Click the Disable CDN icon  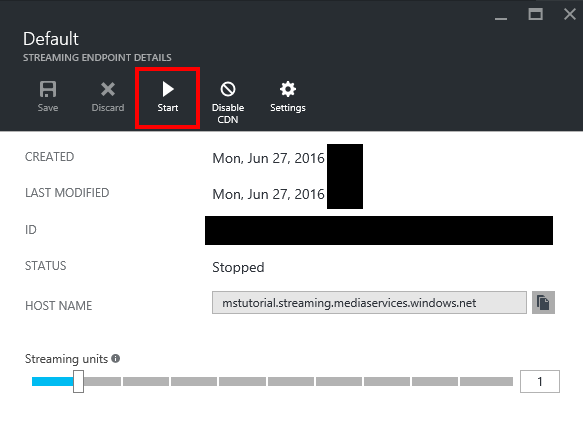pyautogui.click(x=228, y=89)
